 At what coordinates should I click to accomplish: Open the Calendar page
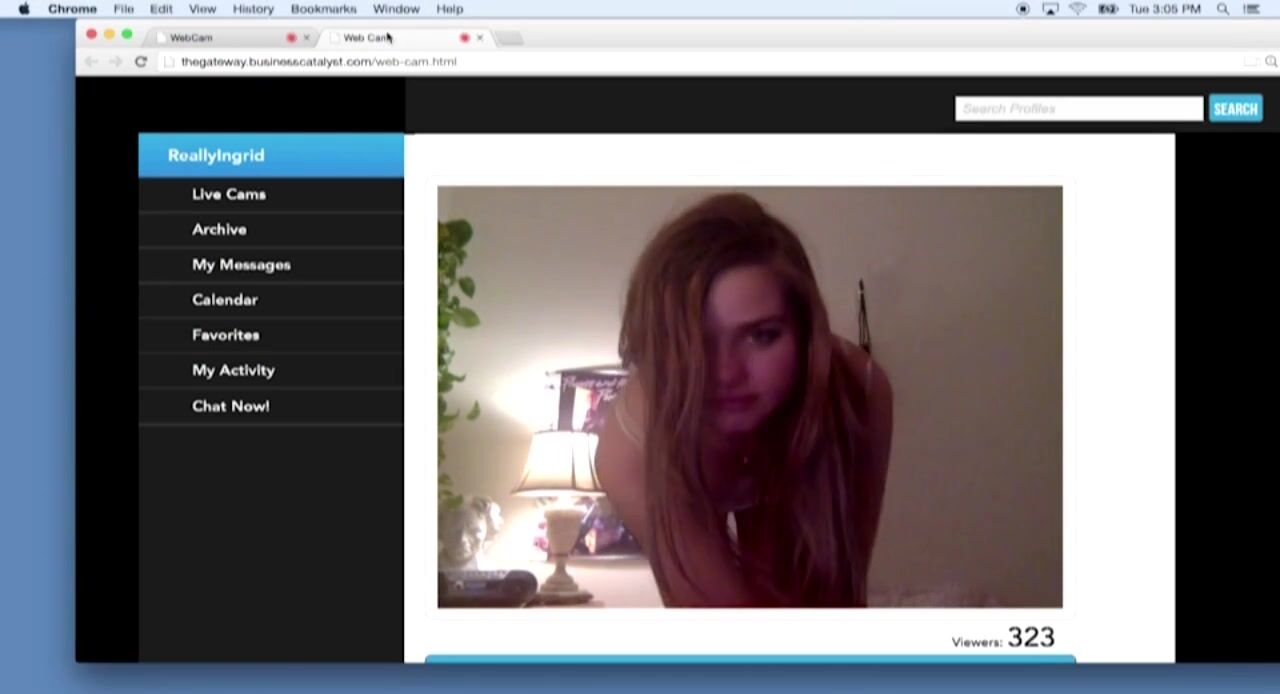(225, 300)
